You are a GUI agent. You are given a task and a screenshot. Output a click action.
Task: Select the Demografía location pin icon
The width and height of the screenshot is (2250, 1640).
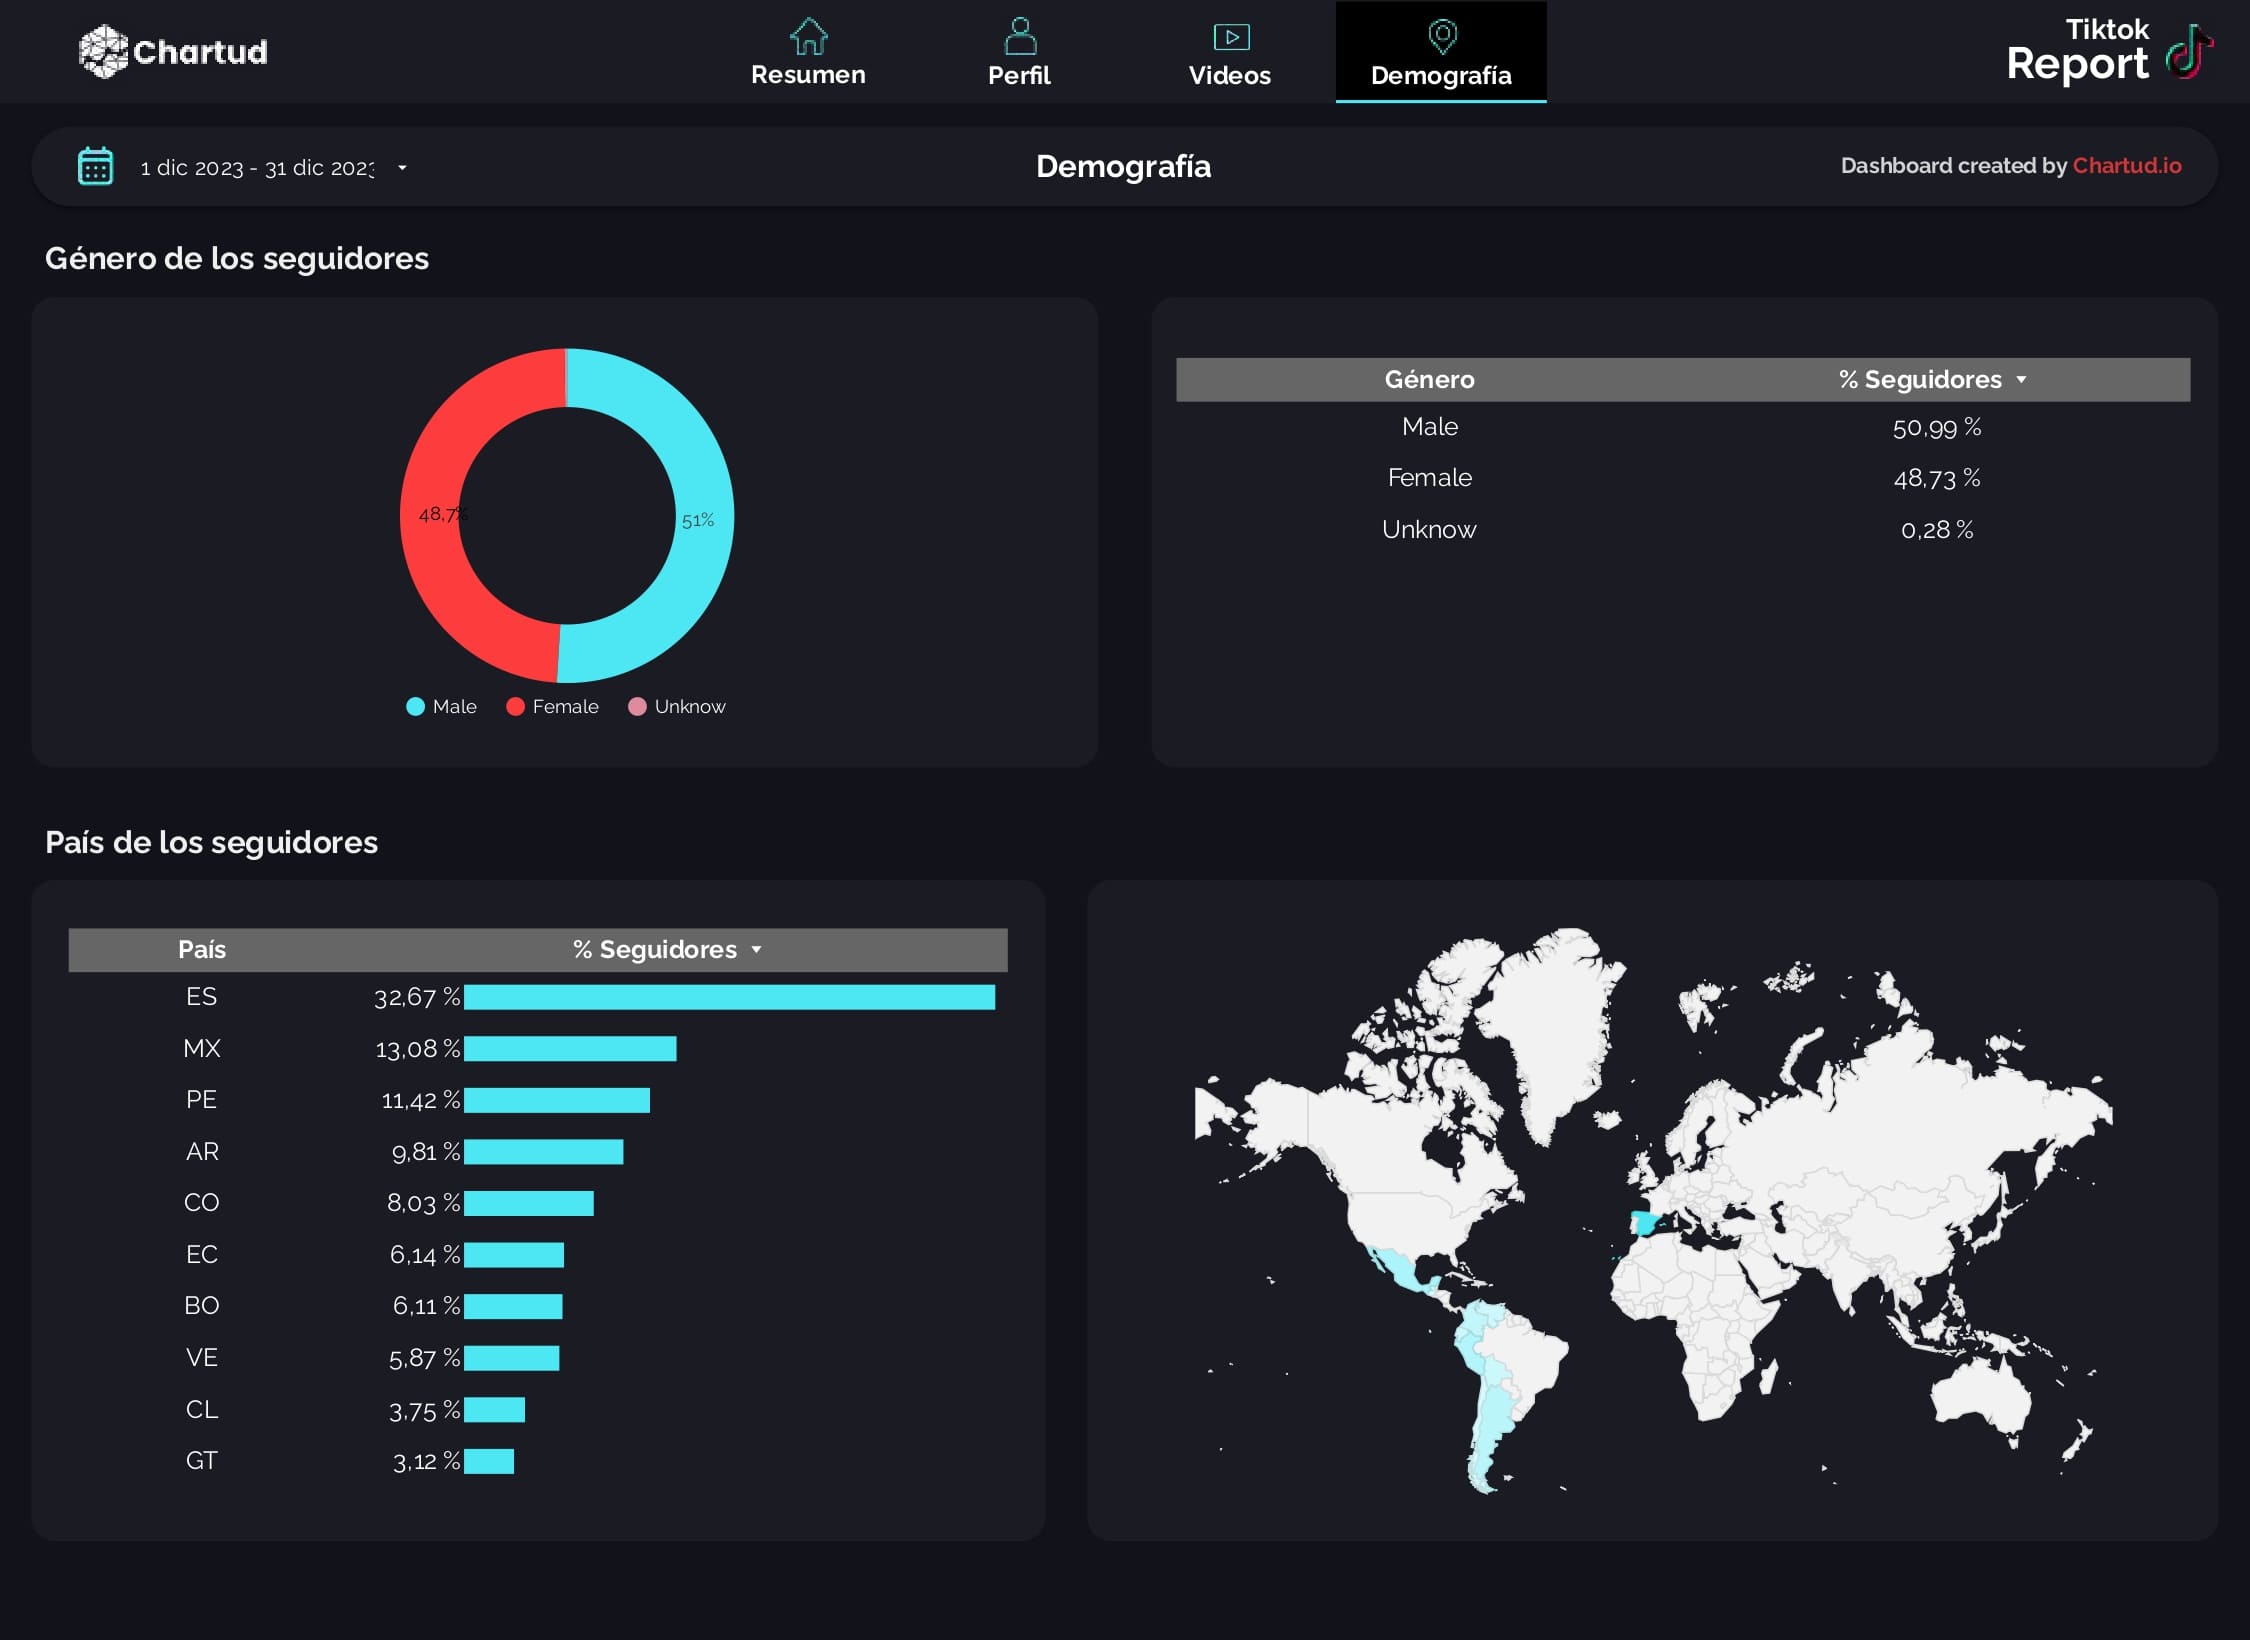1441,36
